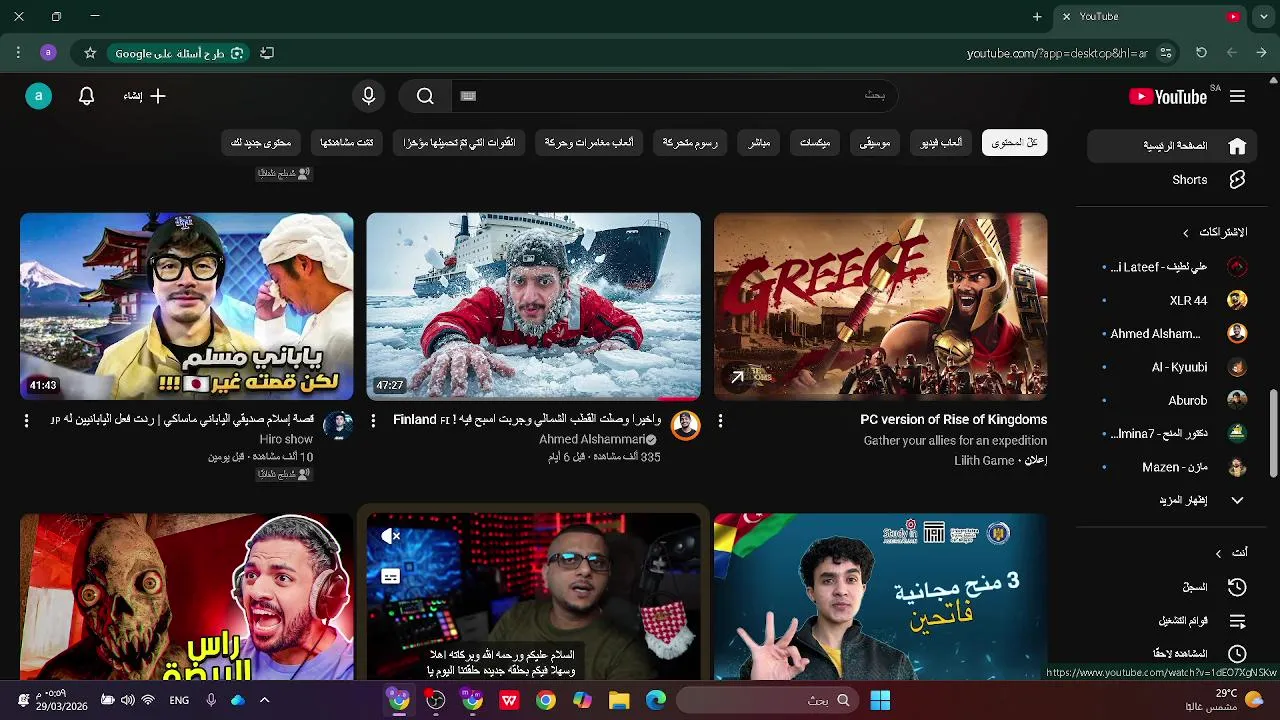Open XLR 44 subscription channel

pos(1172,300)
